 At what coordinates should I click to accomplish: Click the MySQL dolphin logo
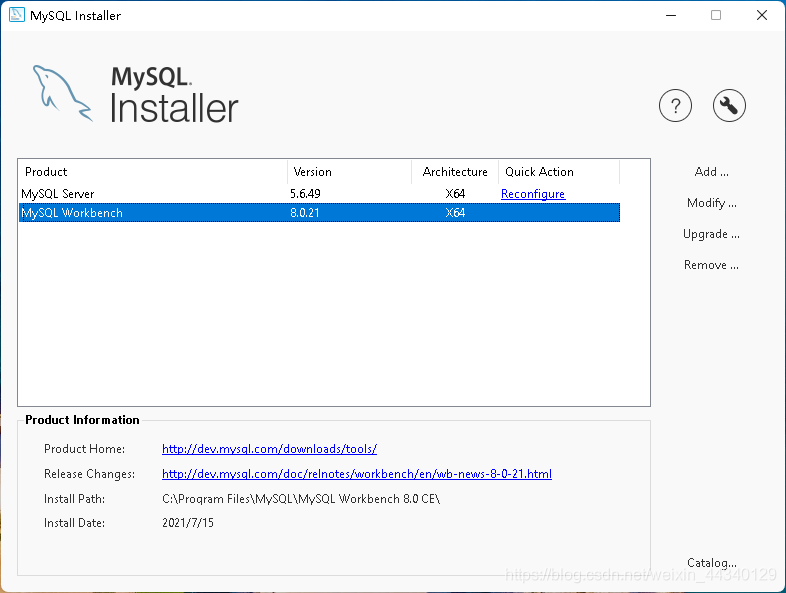[63, 94]
